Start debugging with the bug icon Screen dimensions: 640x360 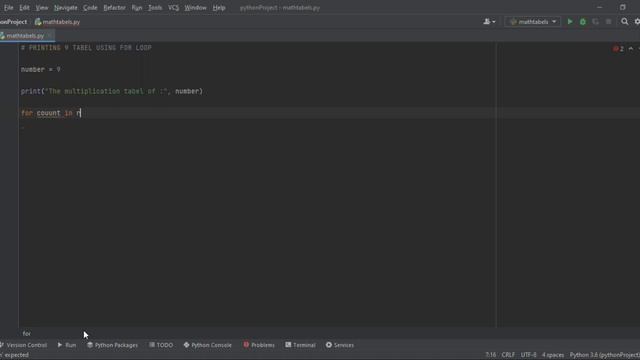[x=583, y=22]
